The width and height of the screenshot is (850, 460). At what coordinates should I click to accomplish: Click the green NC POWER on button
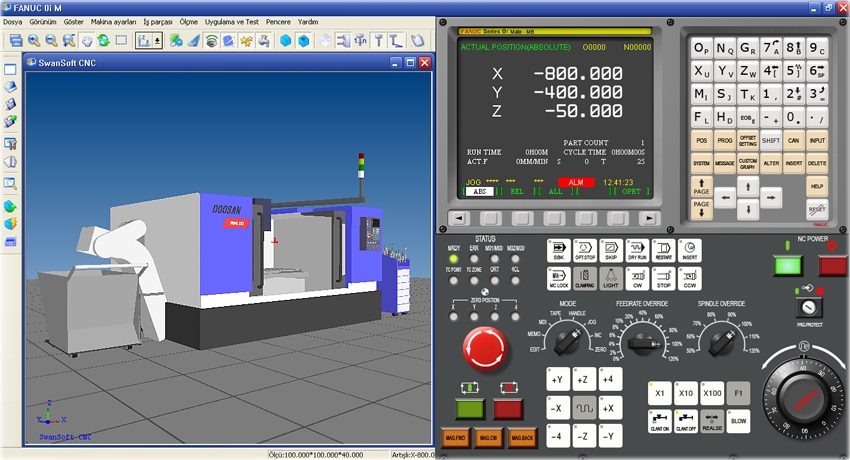coord(788,265)
